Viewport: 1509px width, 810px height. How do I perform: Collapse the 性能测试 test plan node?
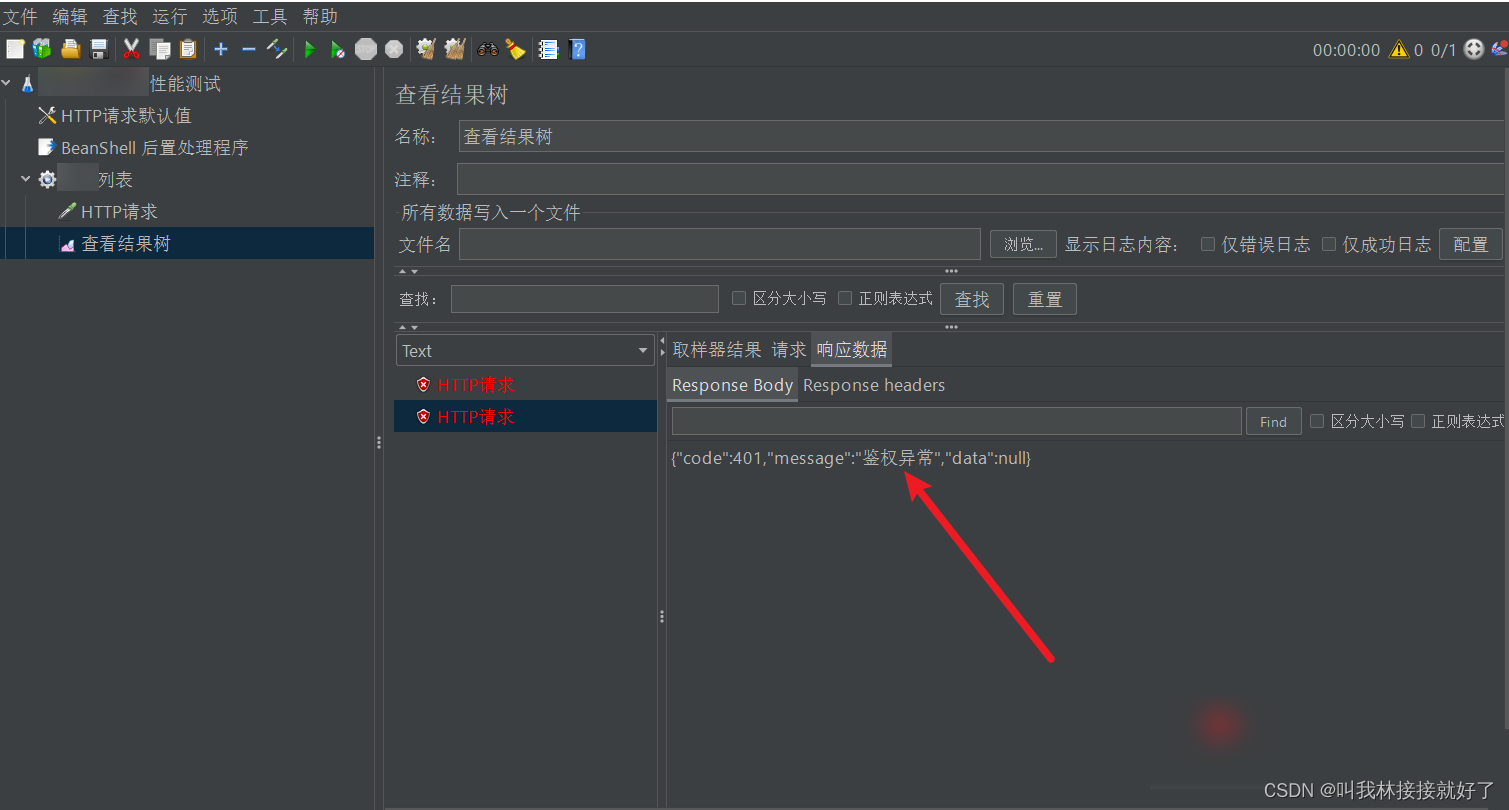click(x=8, y=84)
